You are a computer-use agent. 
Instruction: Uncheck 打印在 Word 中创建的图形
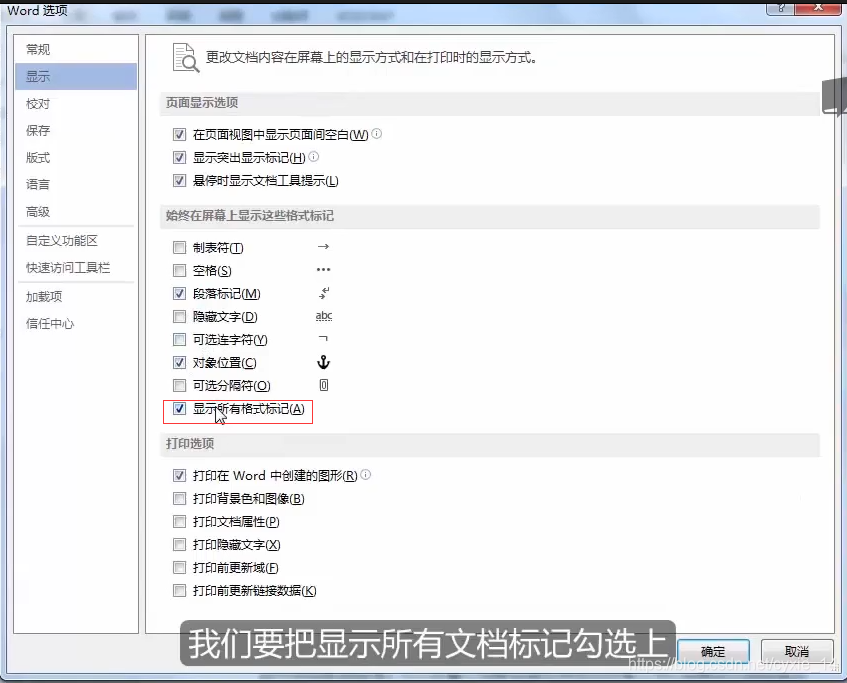click(x=179, y=476)
